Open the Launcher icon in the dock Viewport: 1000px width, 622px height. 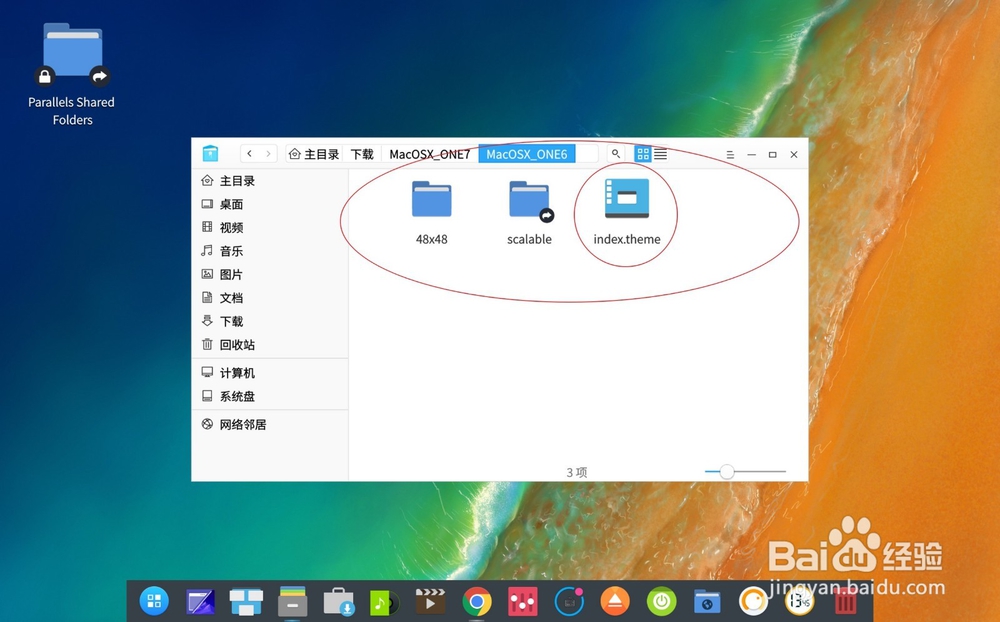pyautogui.click(x=153, y=601)
